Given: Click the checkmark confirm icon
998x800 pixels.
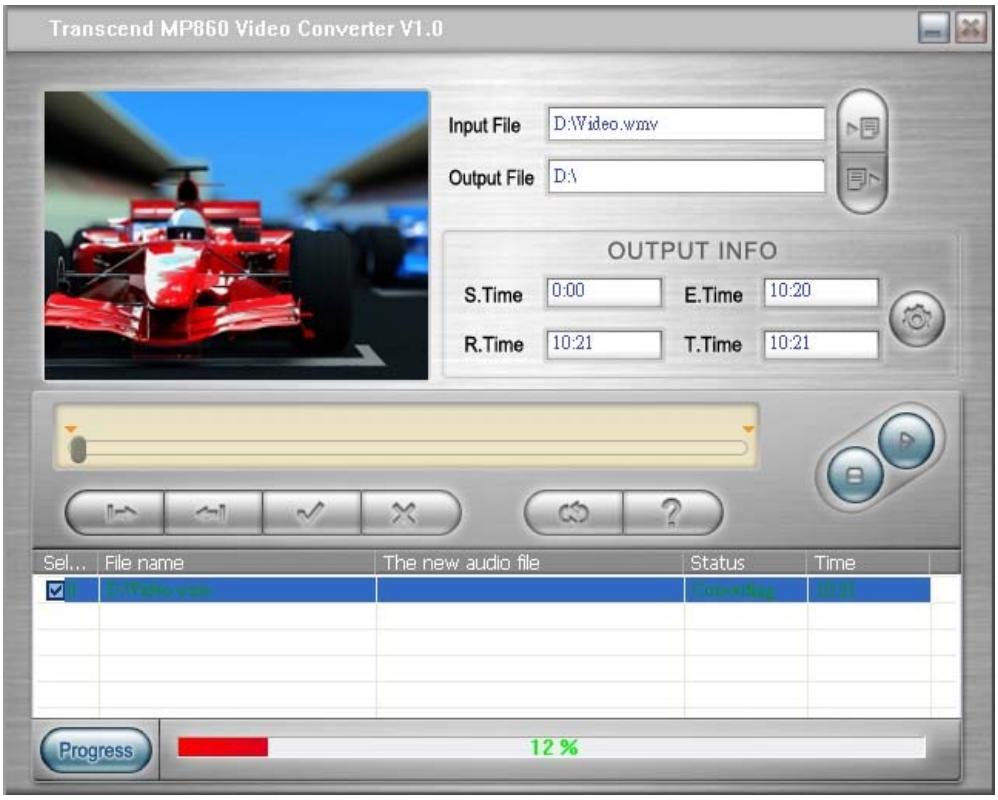Looking at the screenshot, I should click(x=311, y=512).
